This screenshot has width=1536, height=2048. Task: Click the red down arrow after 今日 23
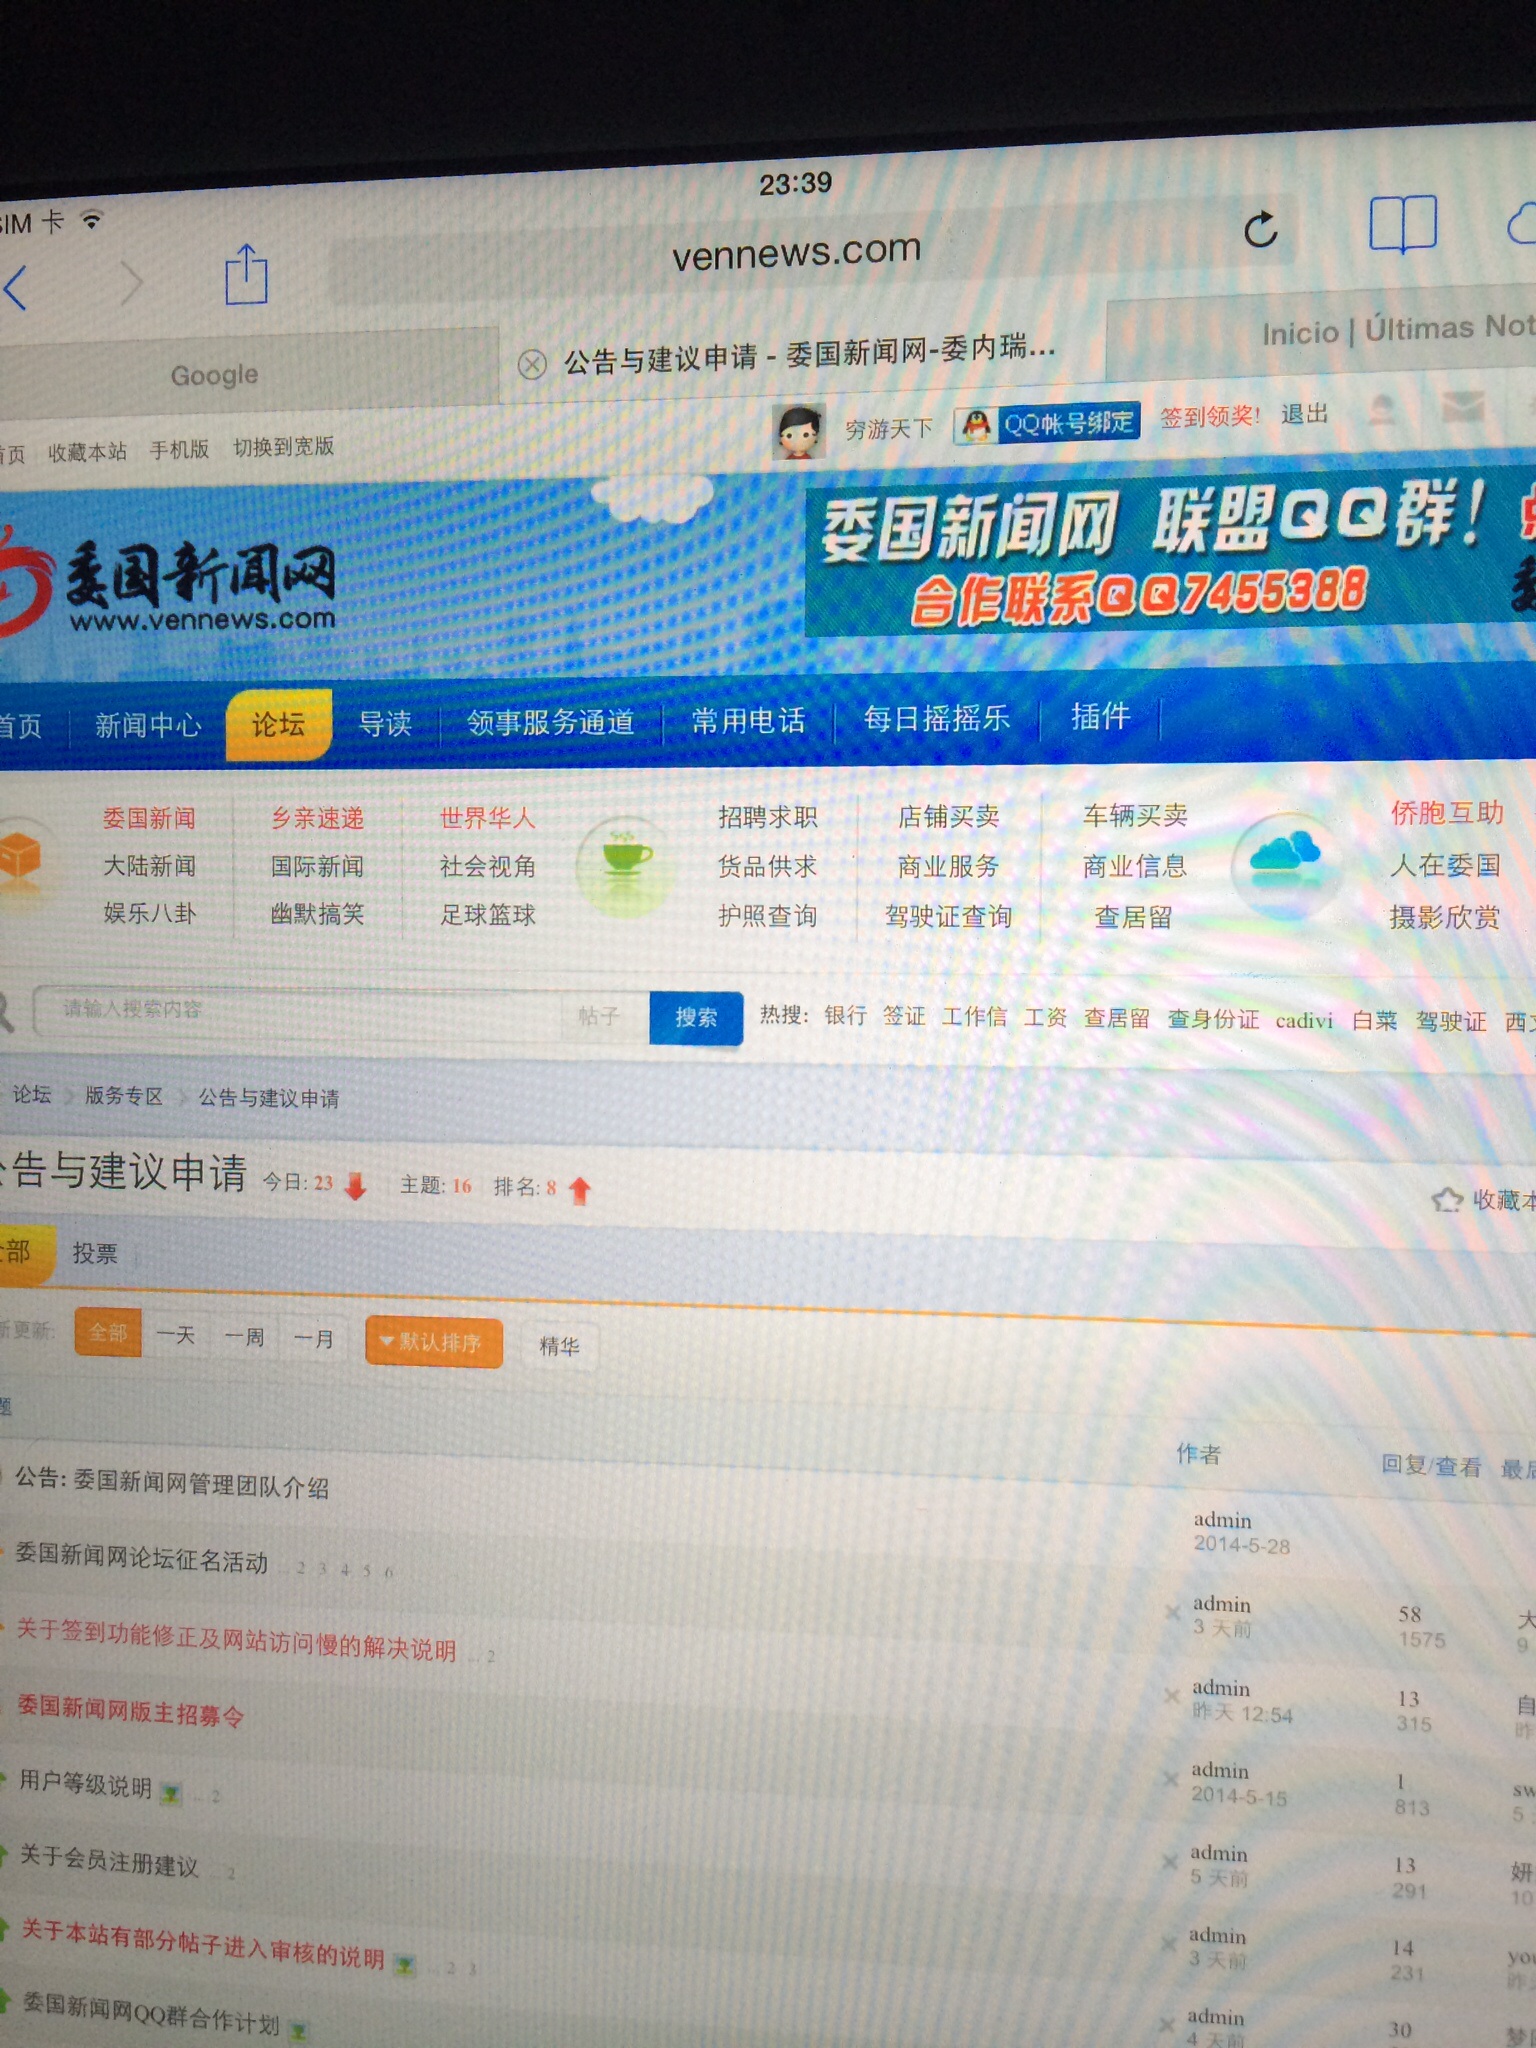pos(355,1185)
